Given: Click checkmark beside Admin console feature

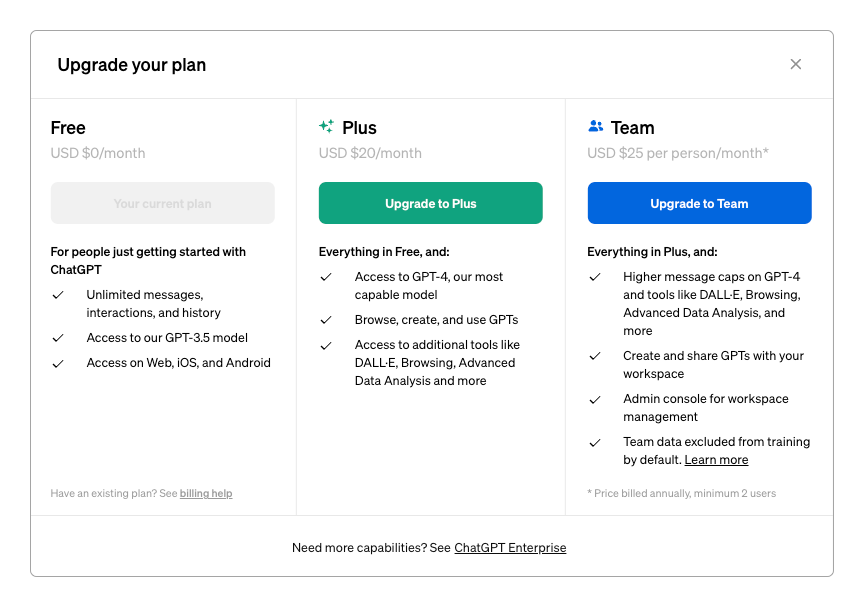Looking at the screenshot, I should tap(595, 399).
